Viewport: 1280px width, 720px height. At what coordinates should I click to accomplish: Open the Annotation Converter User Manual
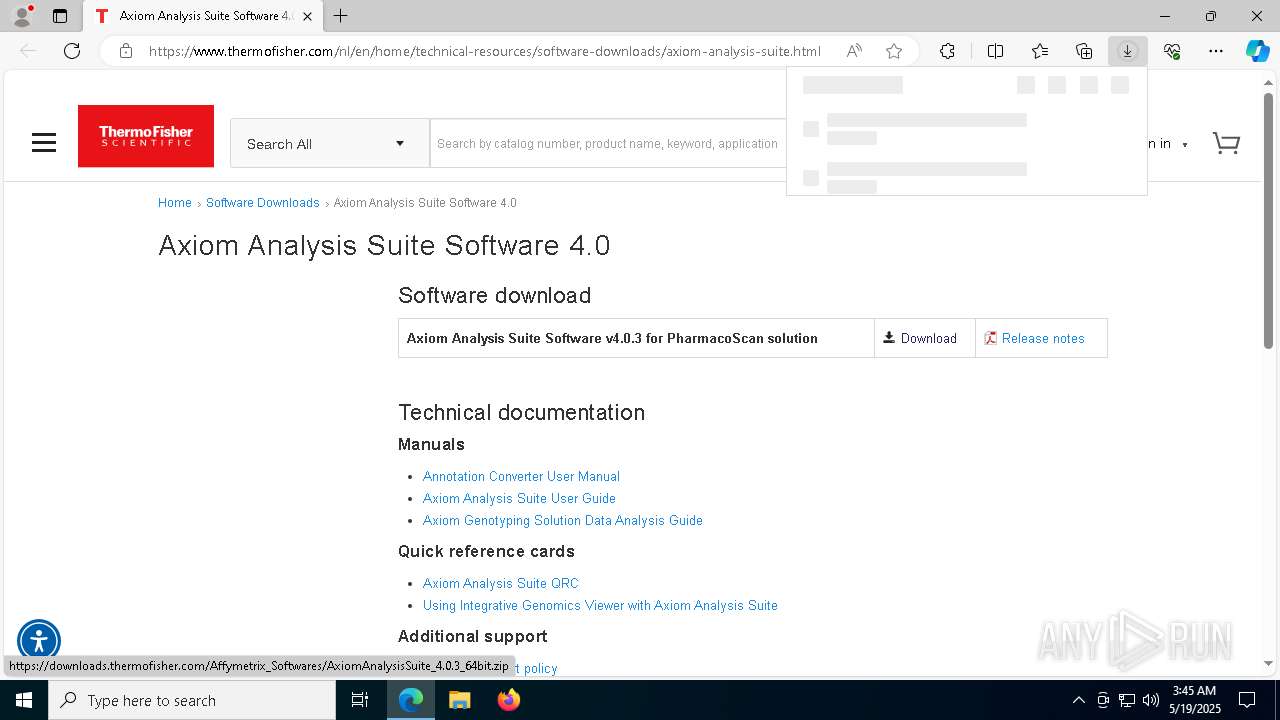click(x=521, y=476)
